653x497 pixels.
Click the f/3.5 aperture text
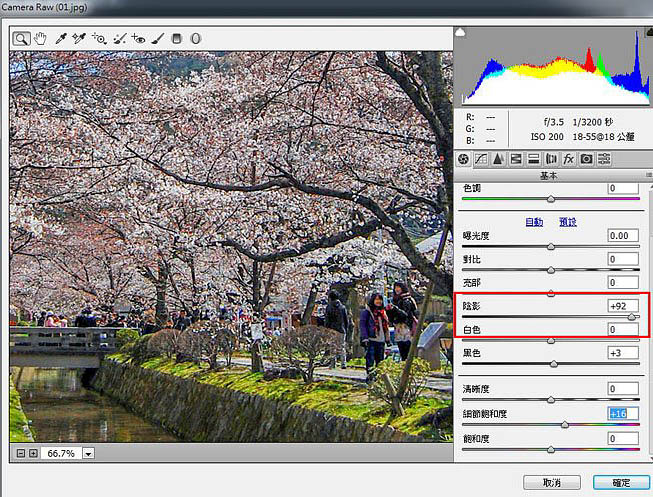553,122
